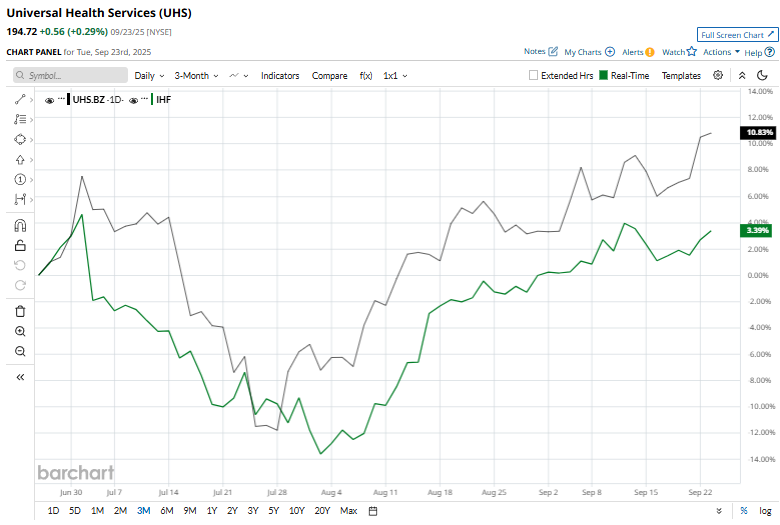Viewport: 780px width, 525px height.
Task: Select the Max range tab
Action: coord(349,511)
